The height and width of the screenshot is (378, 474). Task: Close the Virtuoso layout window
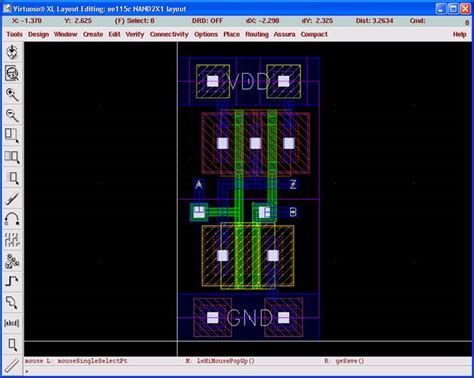(x=465, y=9)
